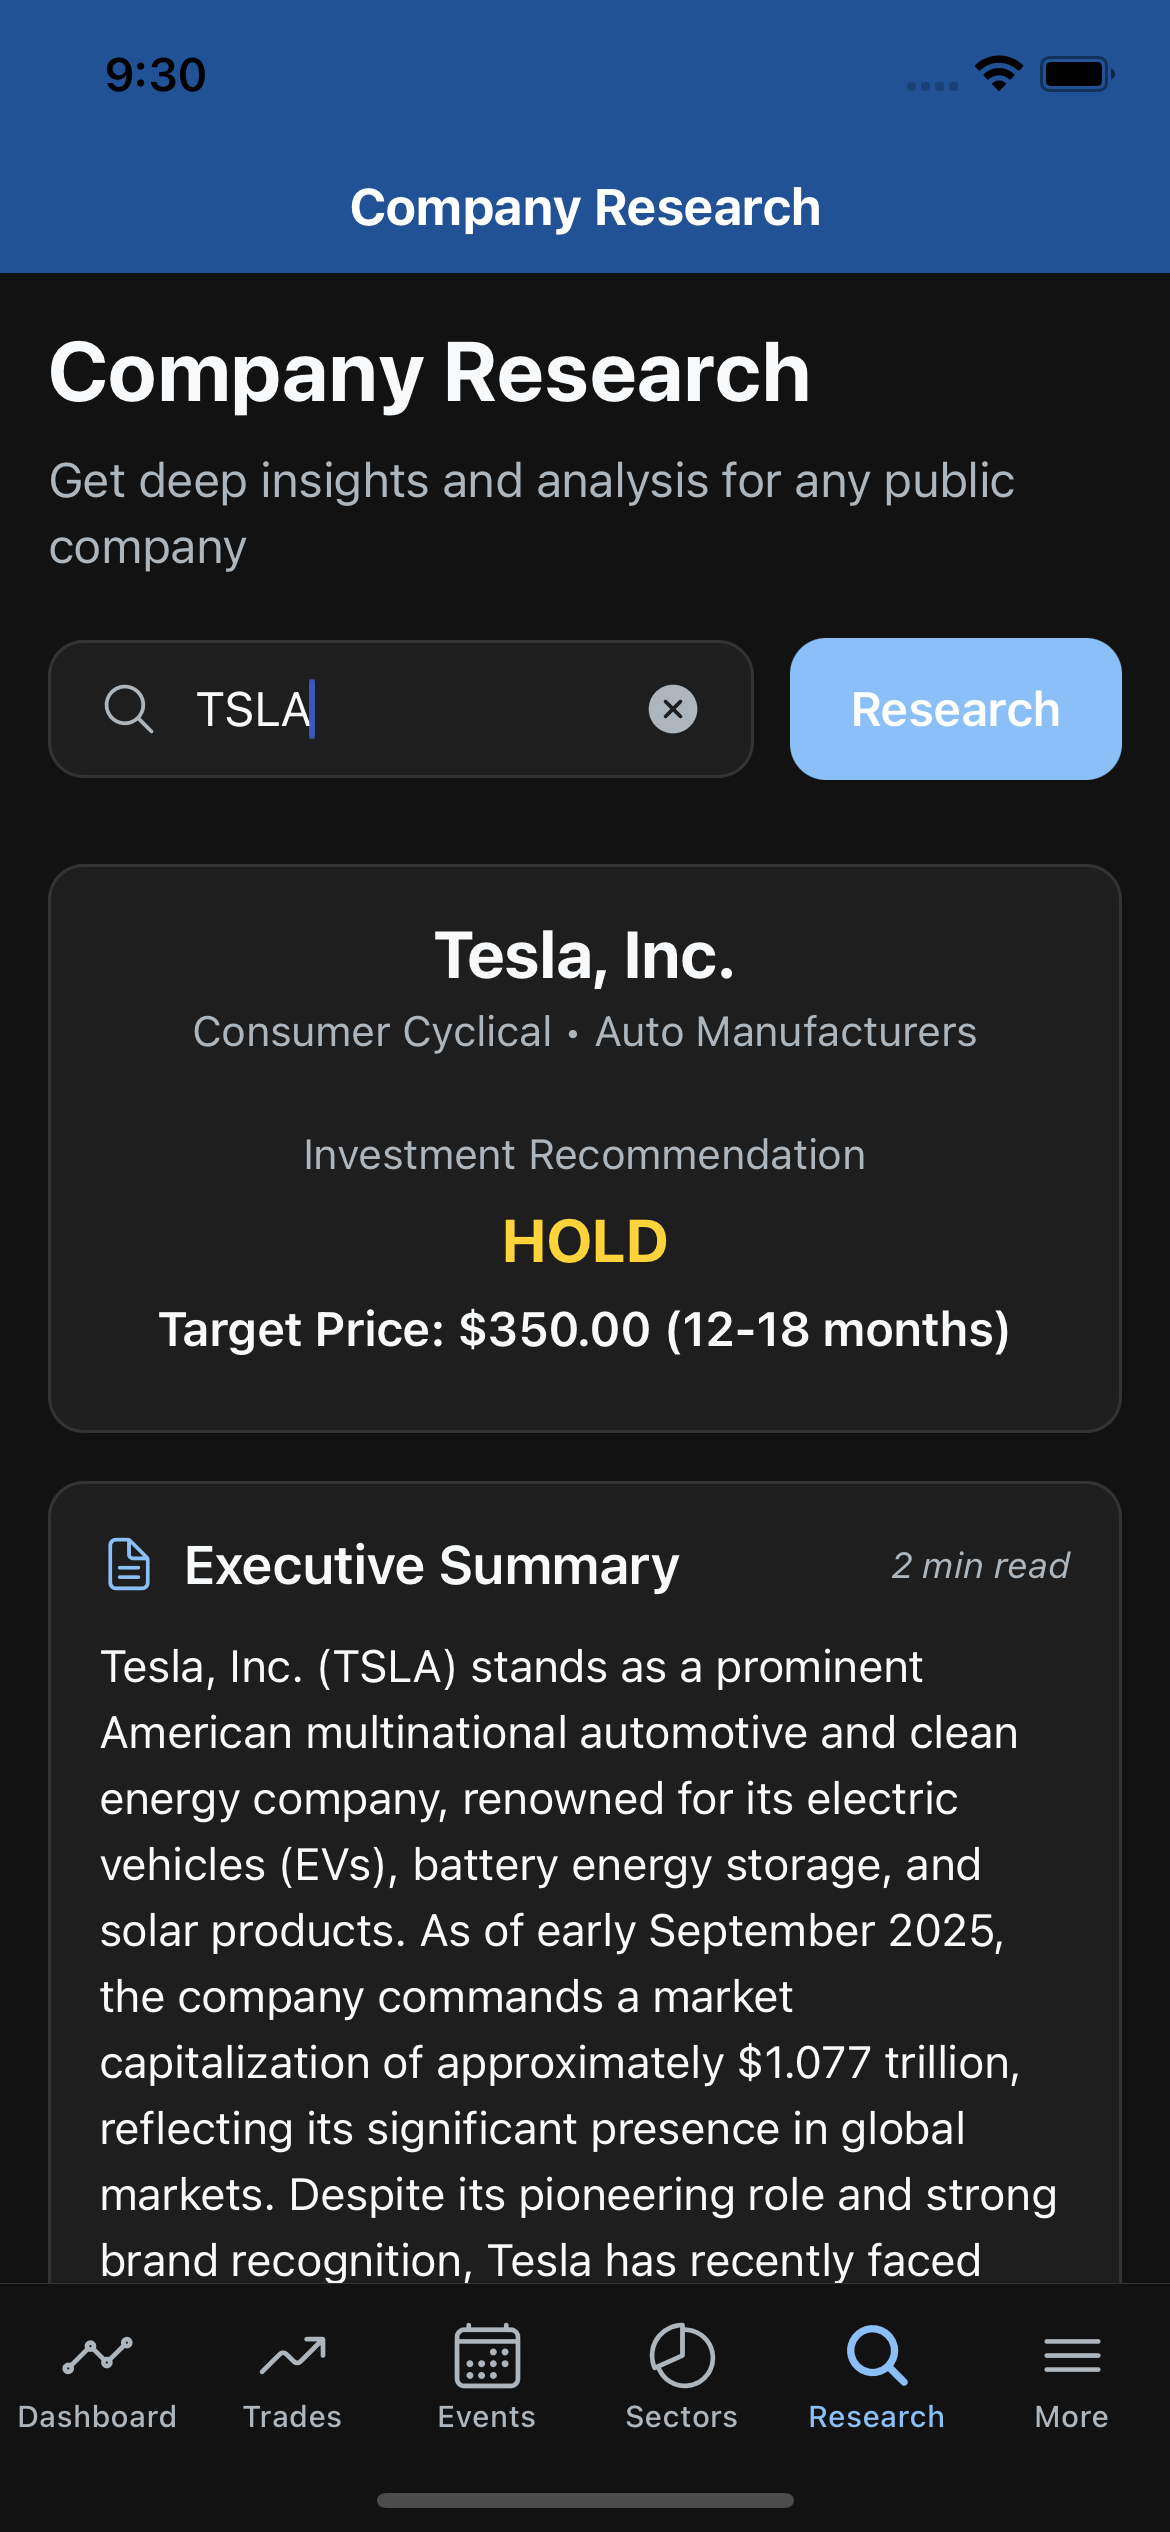Tap the battery status icon

[x=1077, y=74]
